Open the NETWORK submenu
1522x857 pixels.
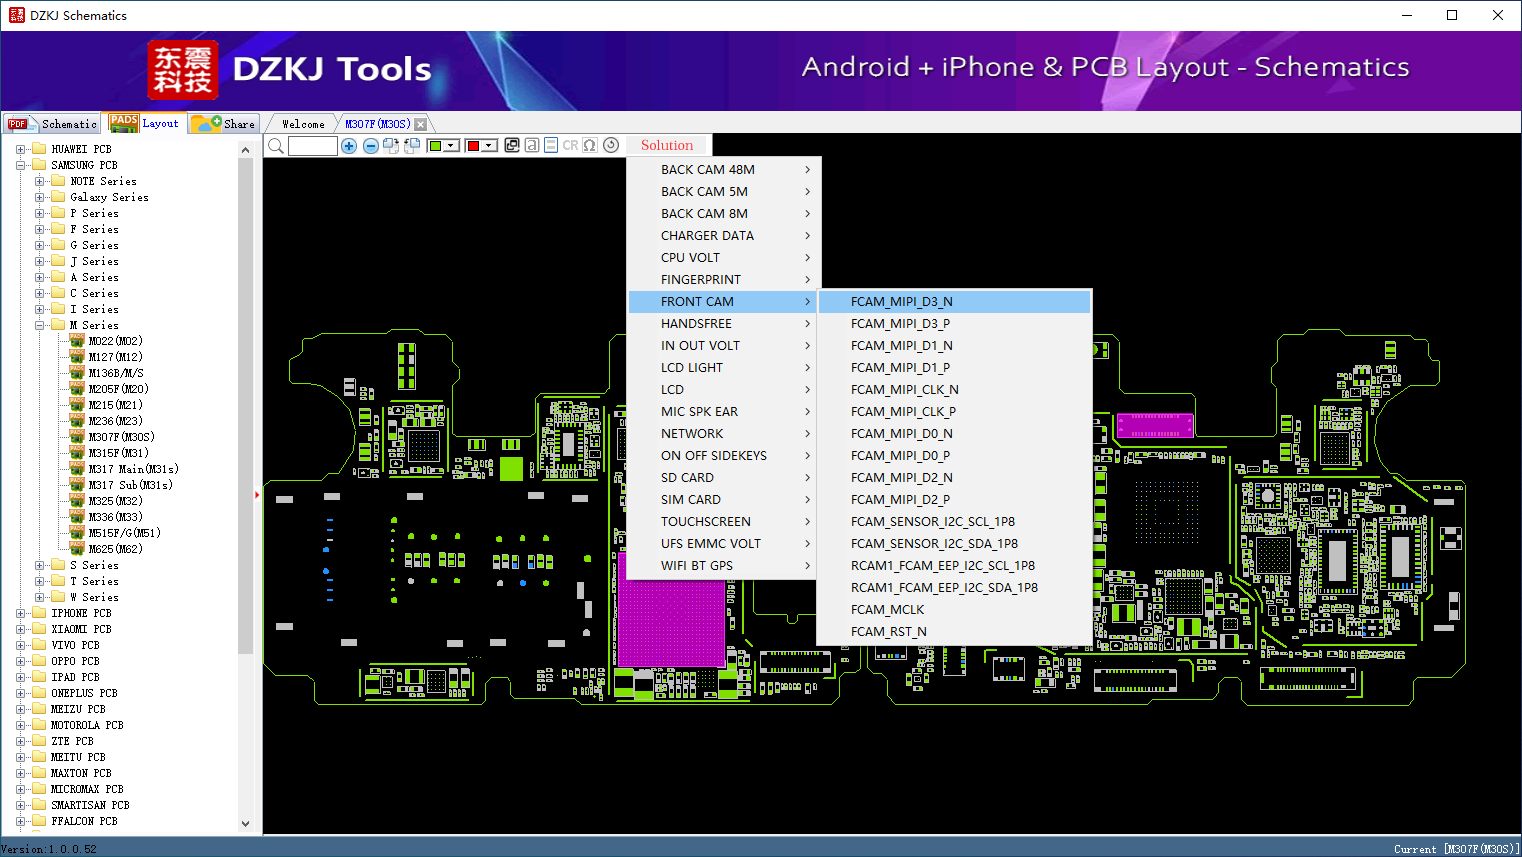click(724, 434)
